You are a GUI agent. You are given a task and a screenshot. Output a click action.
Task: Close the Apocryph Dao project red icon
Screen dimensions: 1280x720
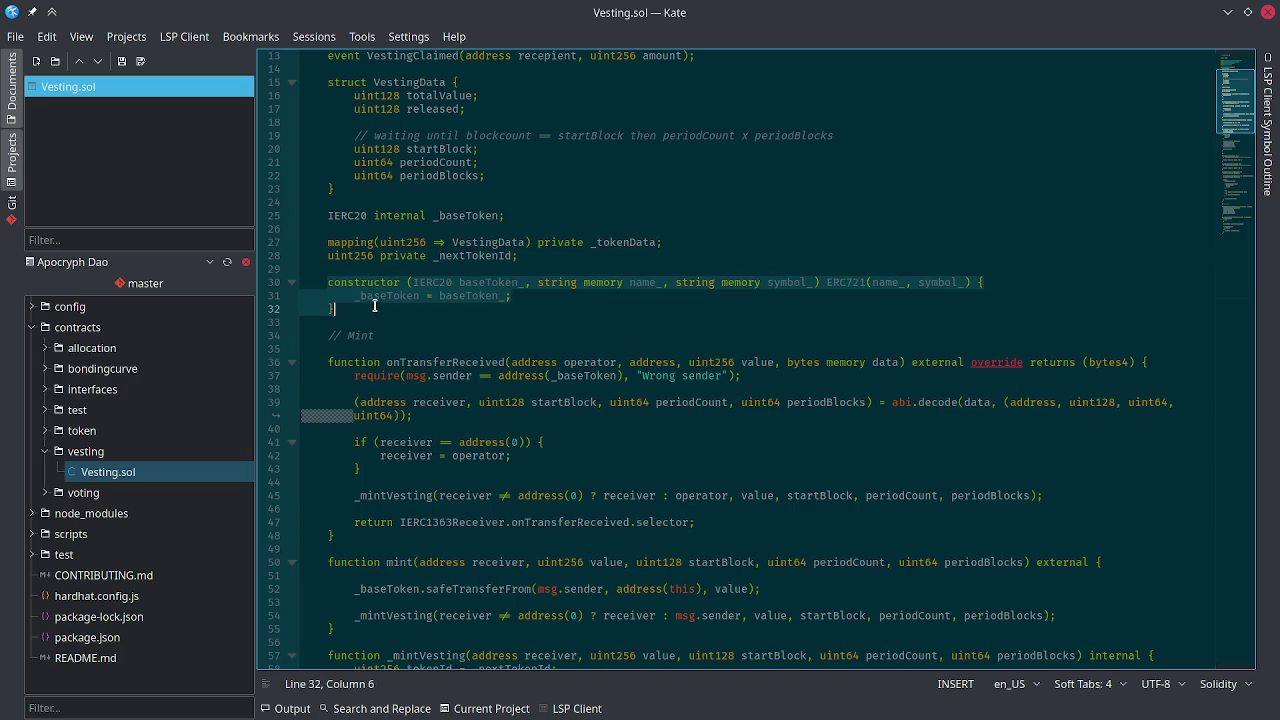246,262
